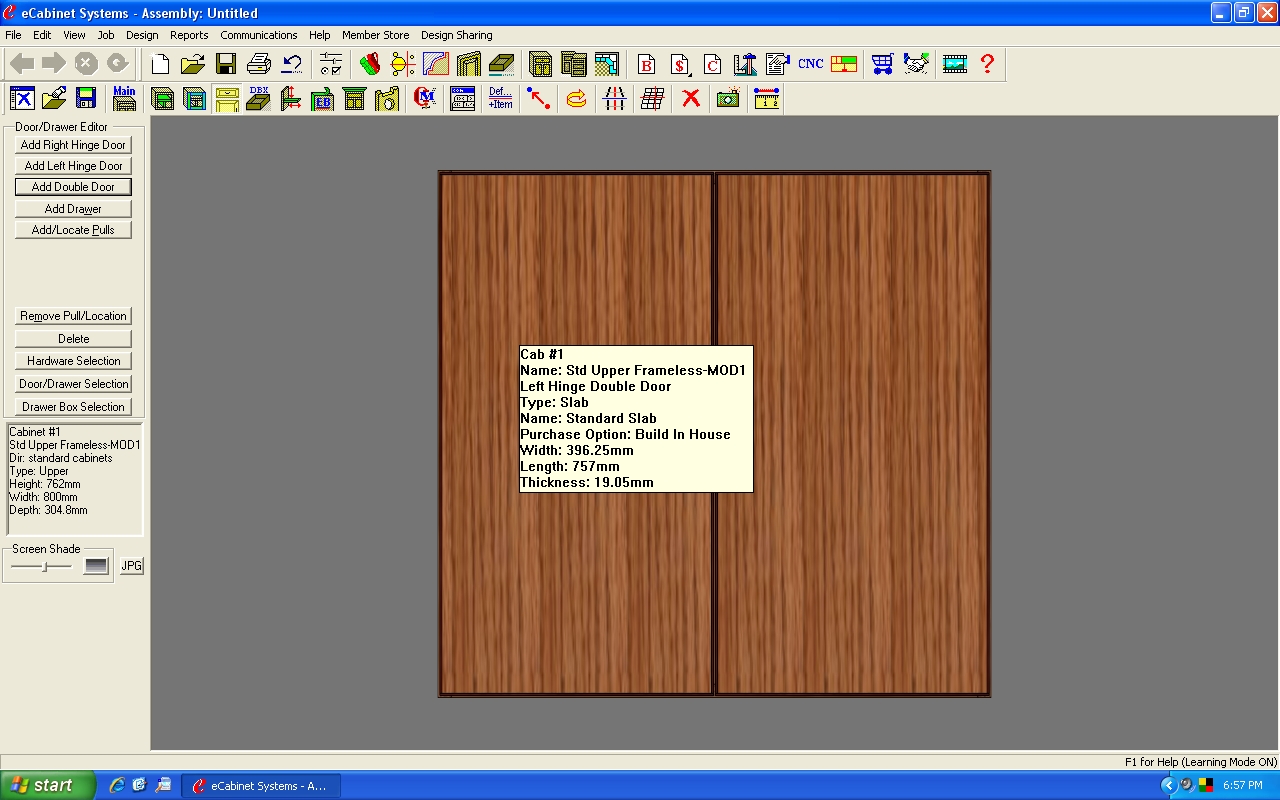Click the DBX drawer box icon
Image resolution: width=1280 pixels, height=800 pixels.
(258, 98)
